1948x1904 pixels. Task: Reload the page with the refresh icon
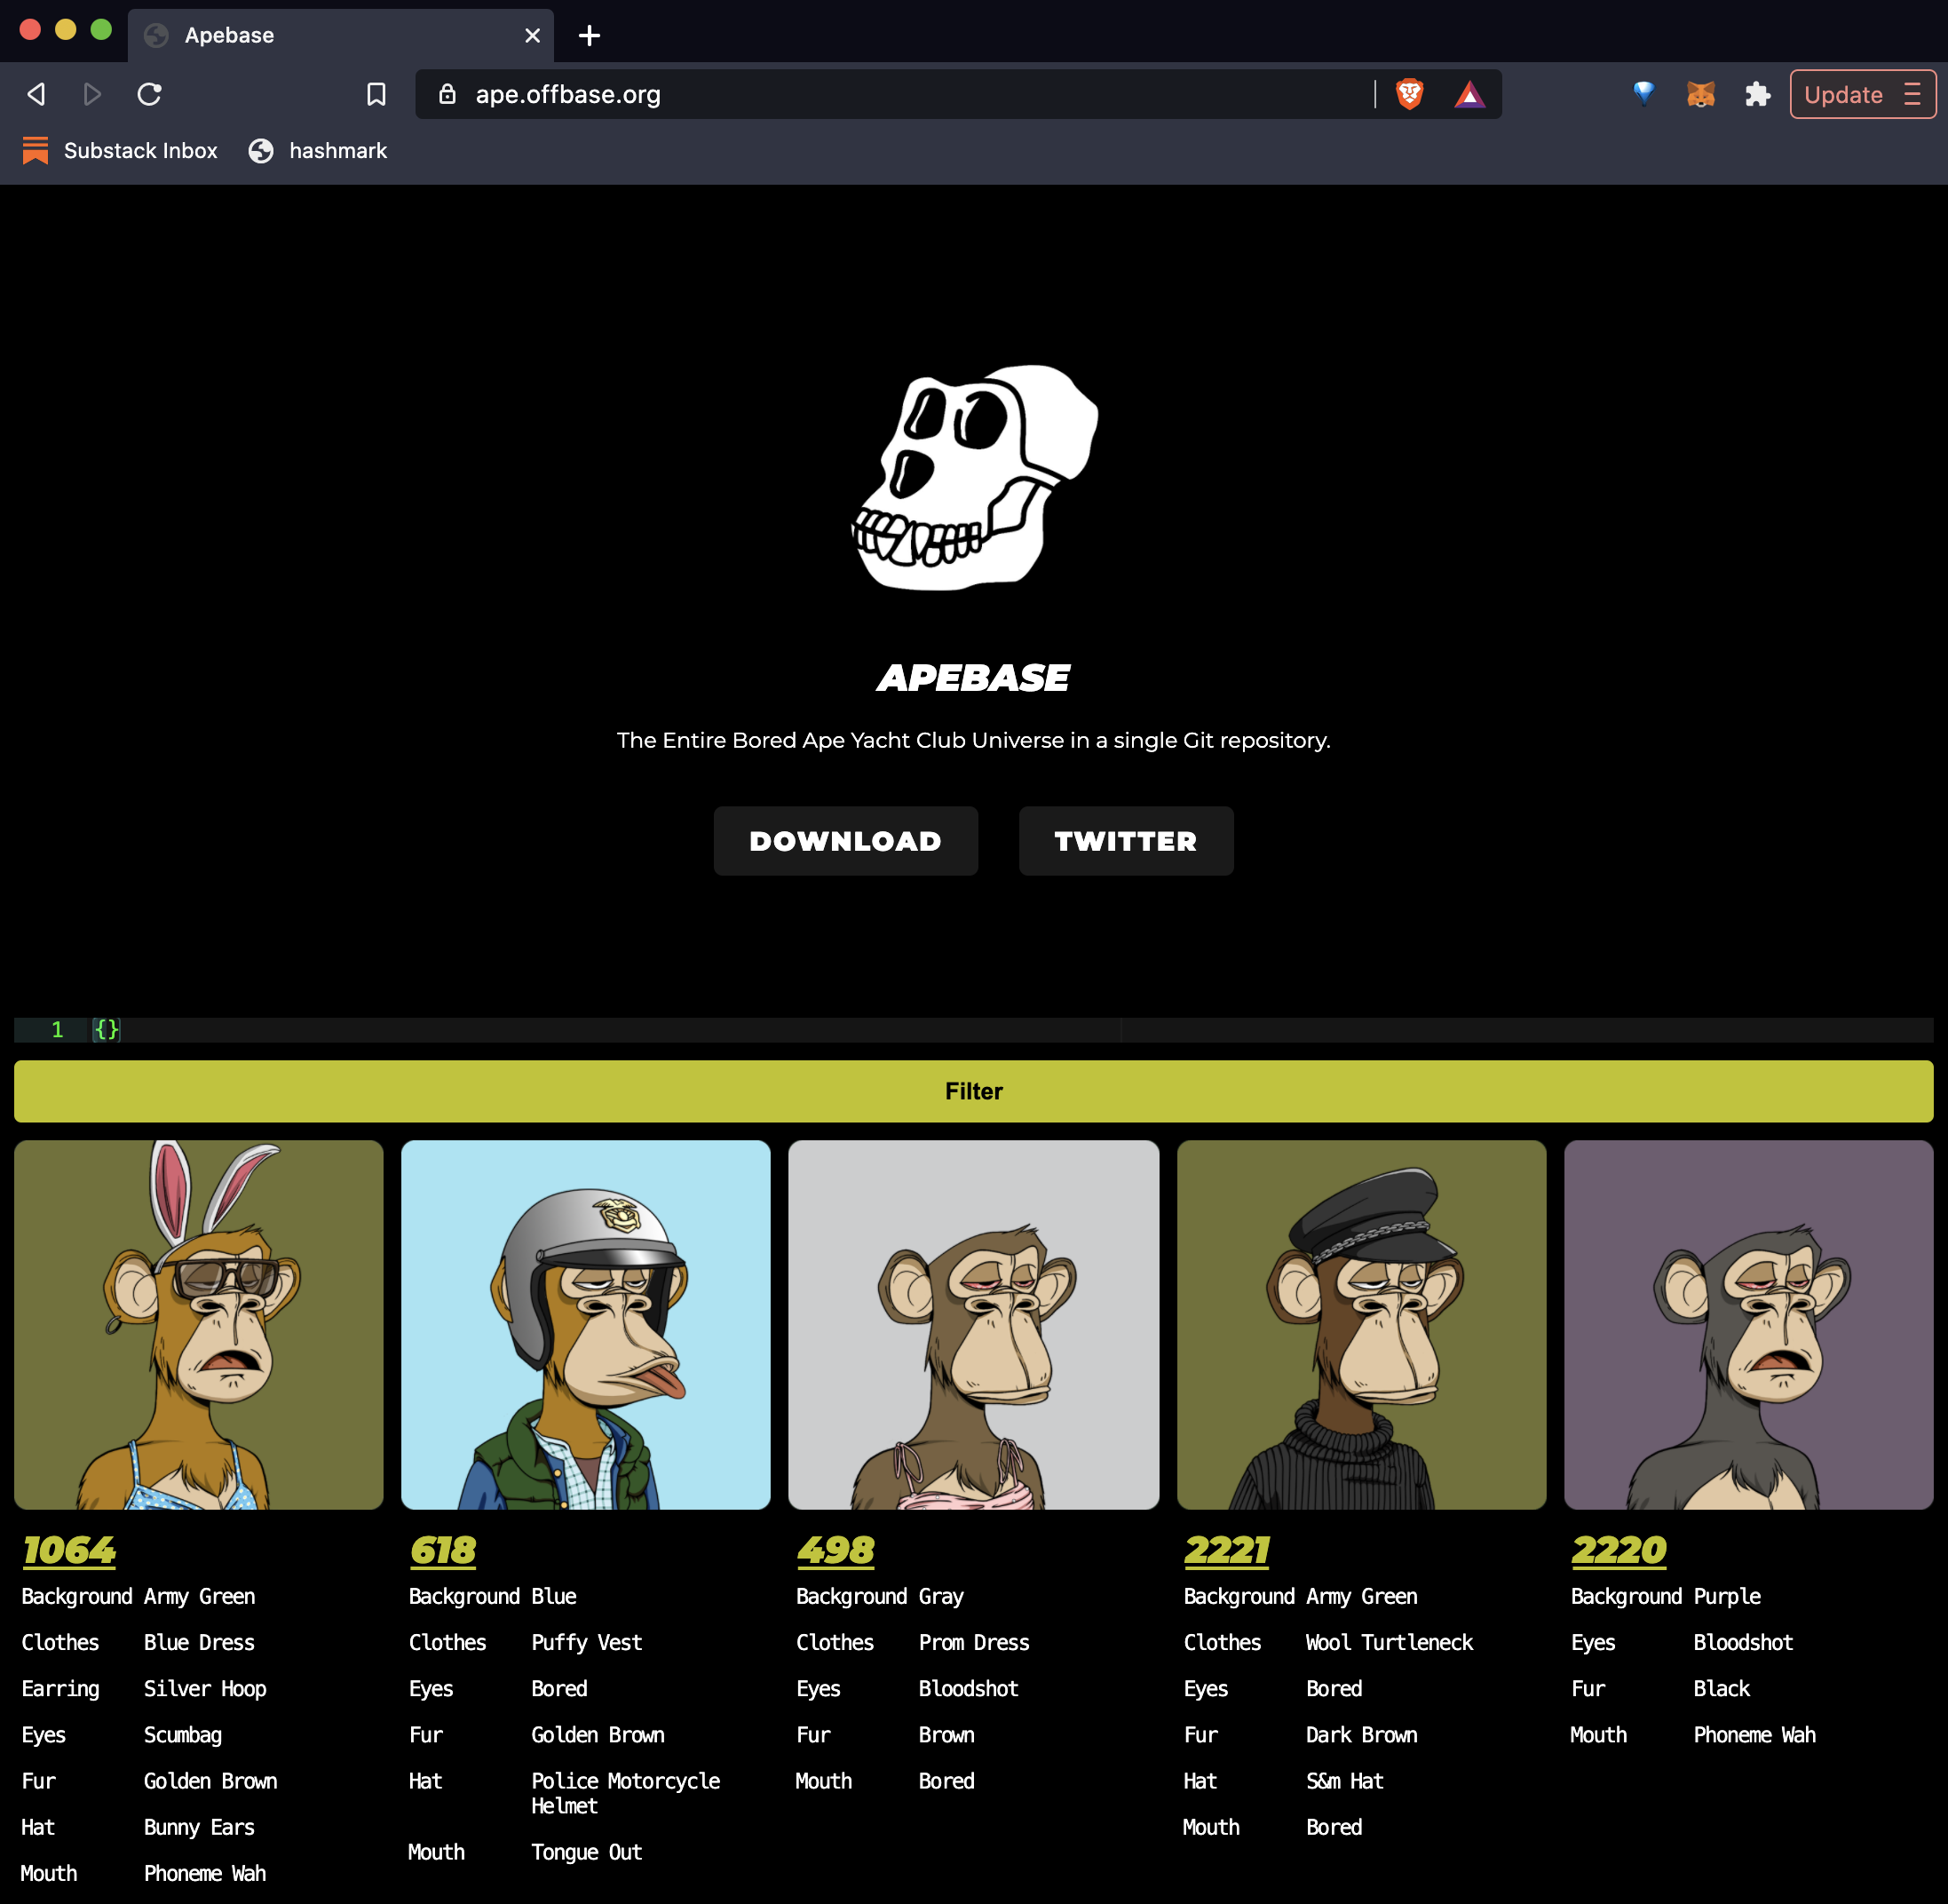tap(150, 94)
